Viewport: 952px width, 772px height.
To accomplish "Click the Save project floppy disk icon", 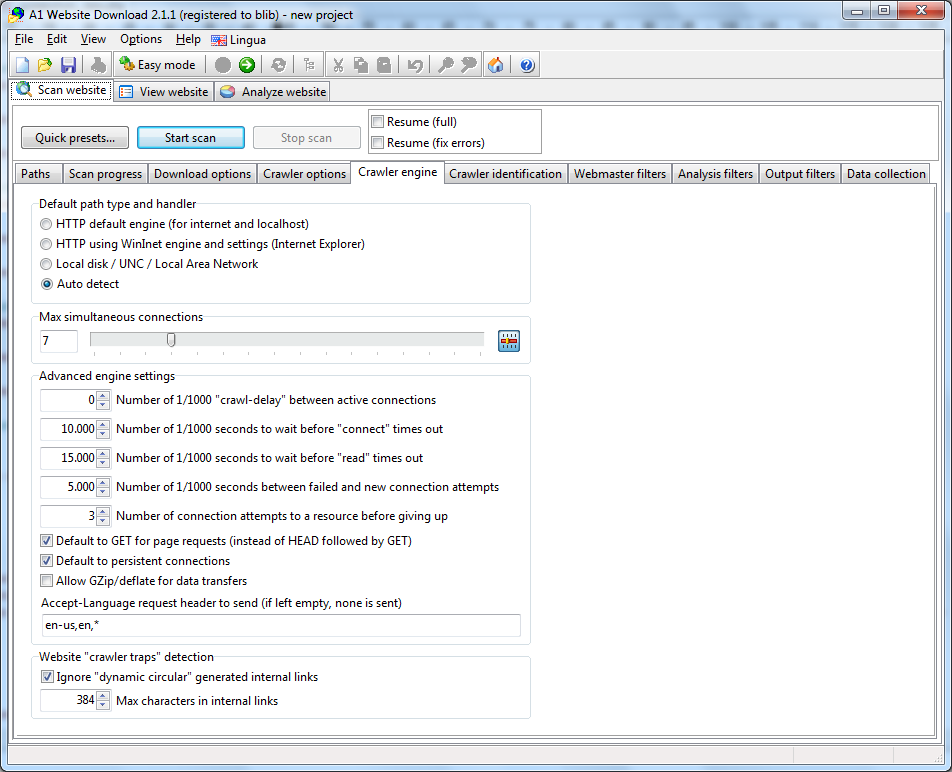I will coord(68,65).
